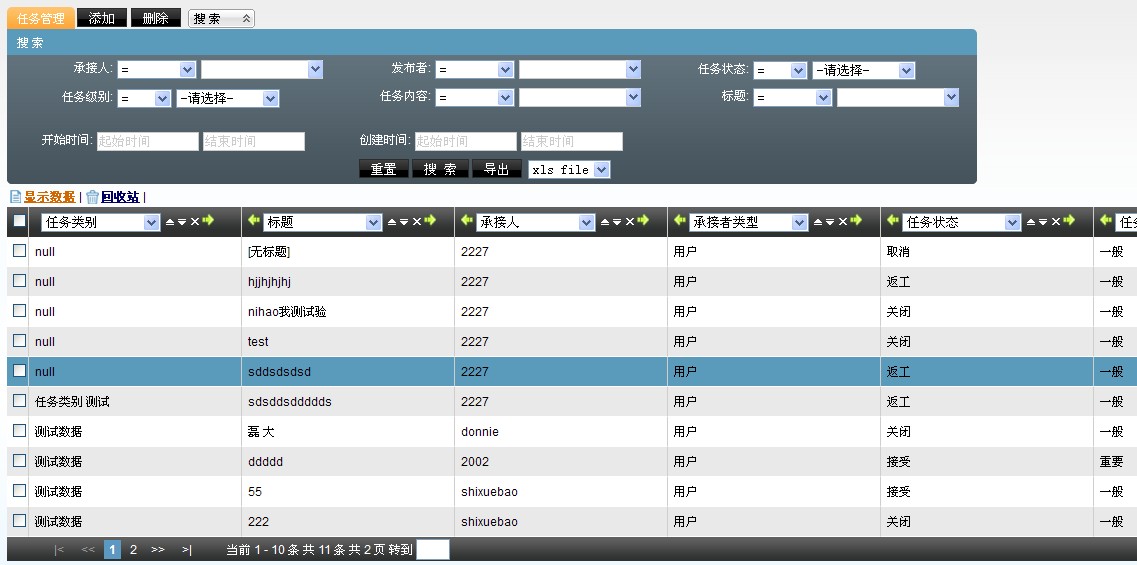Viewport: 1137px width, 565px height.
Task: Tick the checkbox for the hjjhjhjhj row
Action: pos(19,281)
